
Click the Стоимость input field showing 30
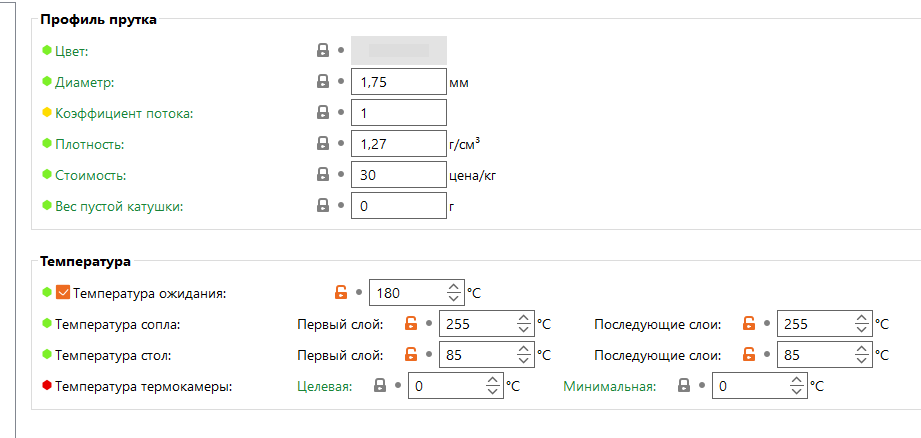[x=398, y=175]
